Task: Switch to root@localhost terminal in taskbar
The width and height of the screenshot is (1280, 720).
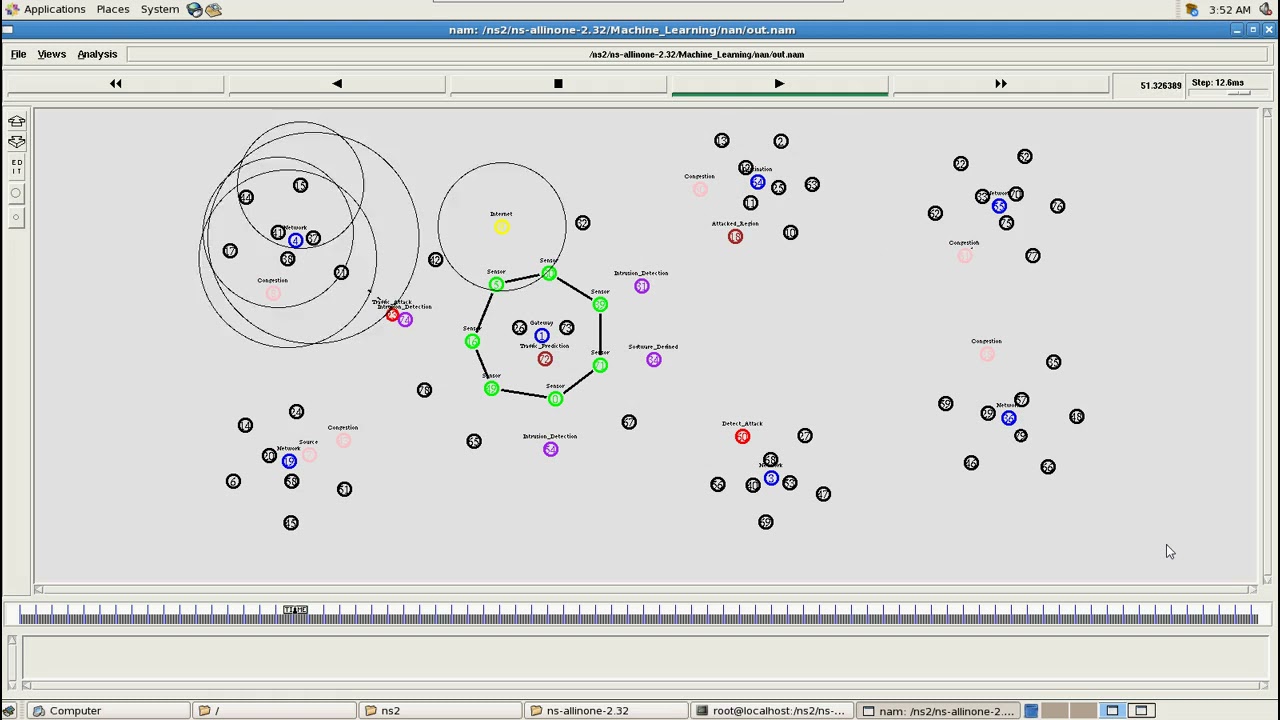Action: [x=771, y=711]
